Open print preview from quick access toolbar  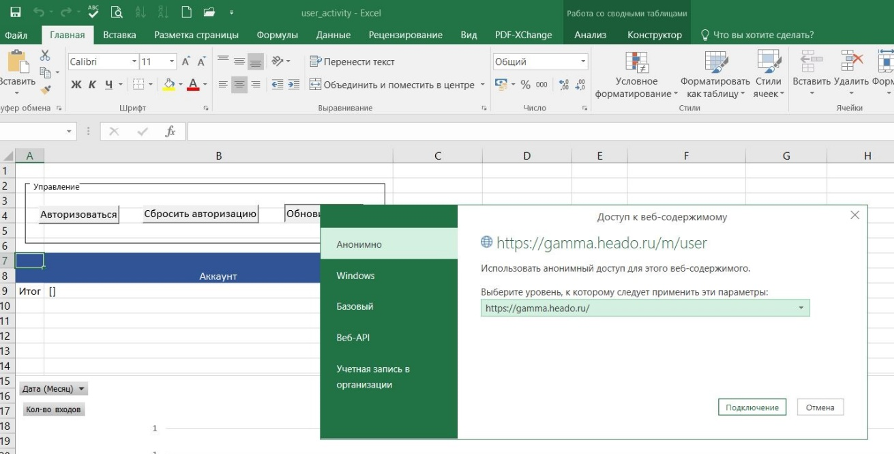pos(116,12)
